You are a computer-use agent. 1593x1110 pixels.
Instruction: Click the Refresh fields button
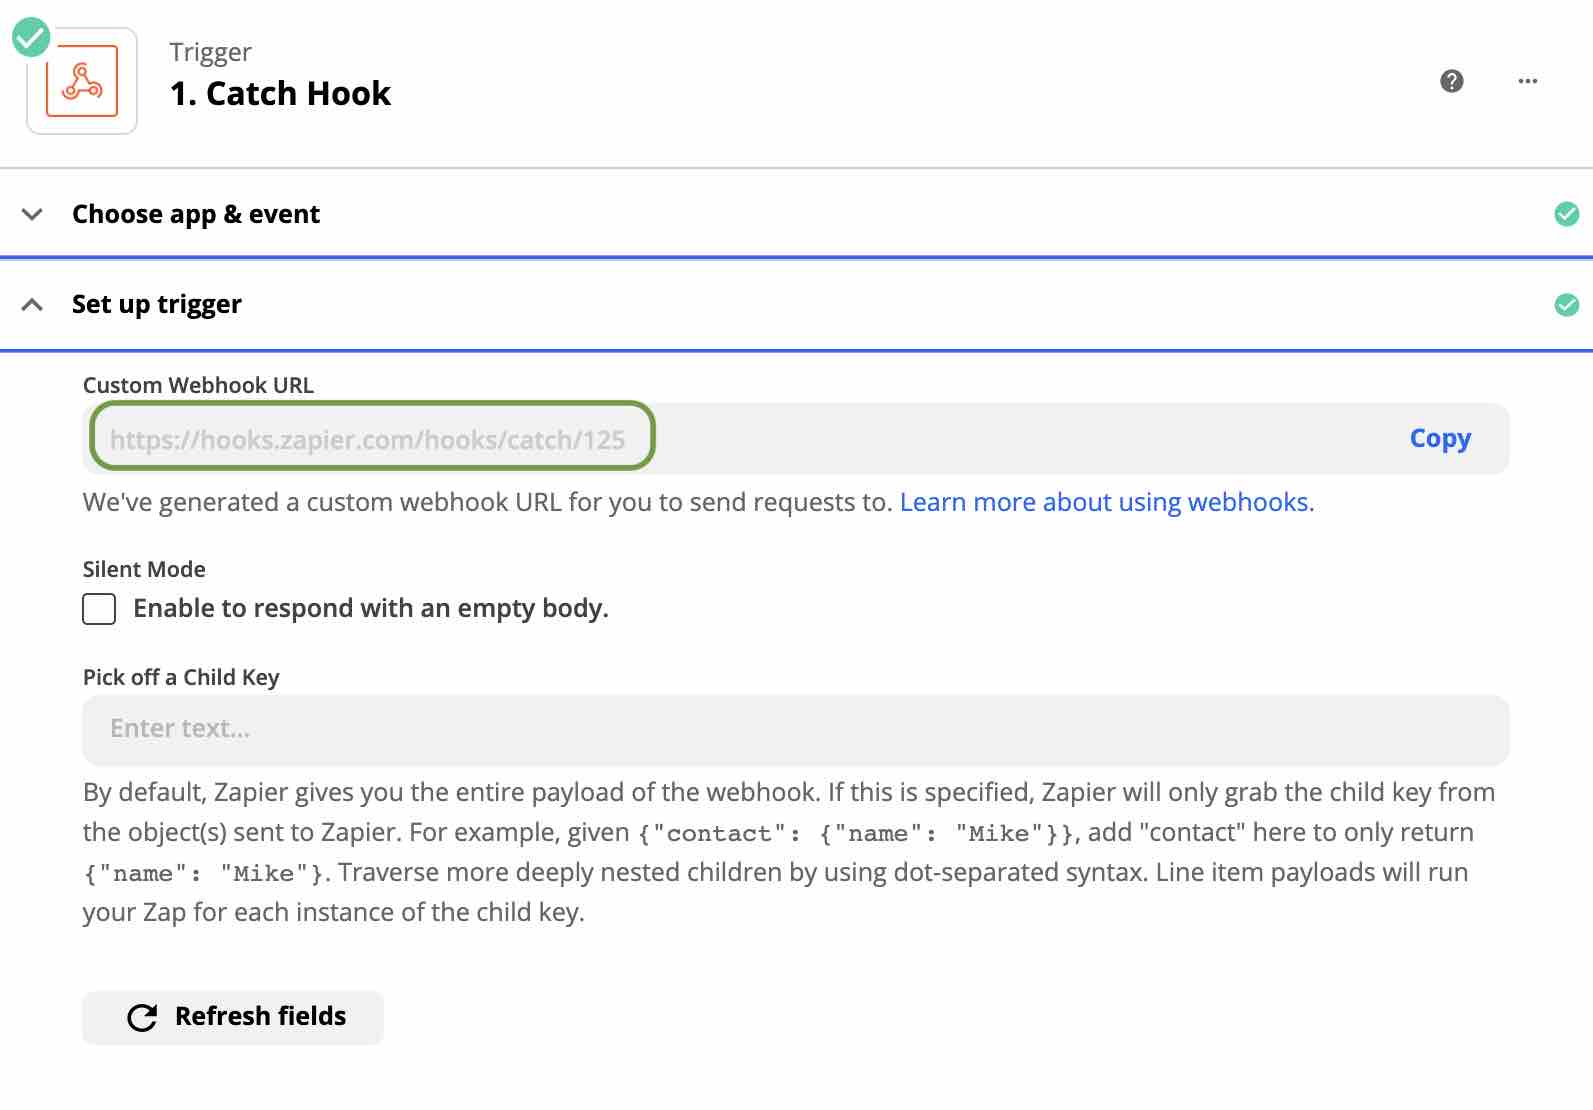pos(233,1017)
